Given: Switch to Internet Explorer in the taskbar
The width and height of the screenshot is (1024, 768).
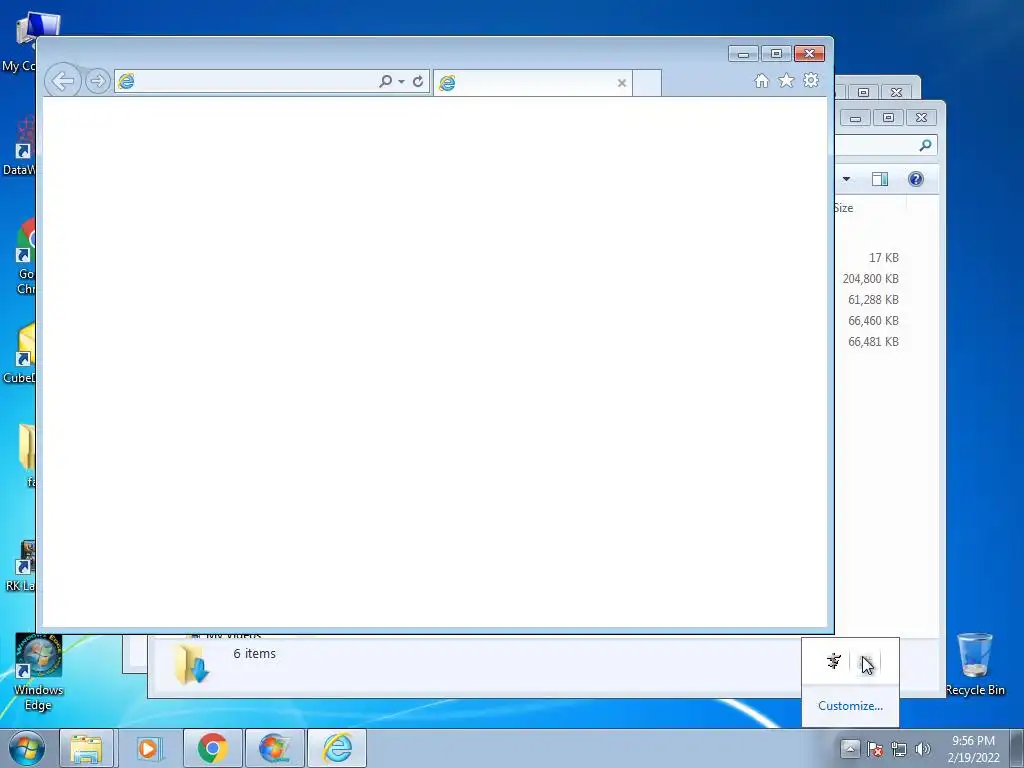Looking at the screenshot, I should (x=336, y=748).
